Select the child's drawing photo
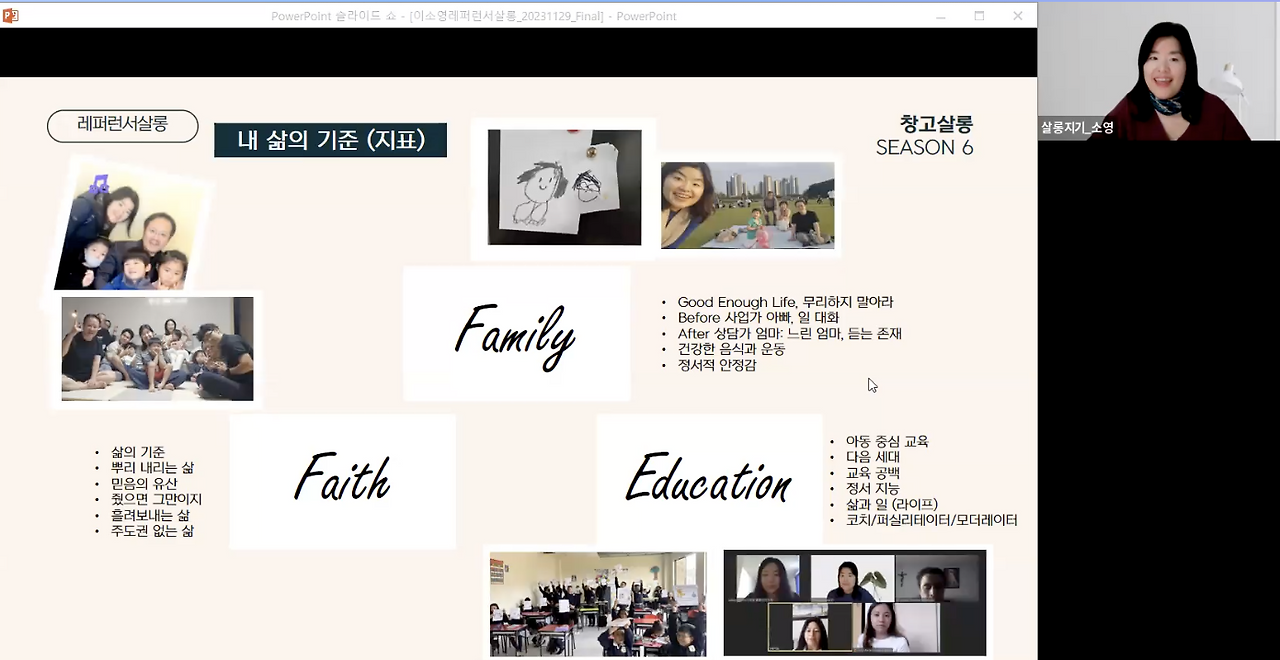The image size is (1280, 660). (564, 187)
